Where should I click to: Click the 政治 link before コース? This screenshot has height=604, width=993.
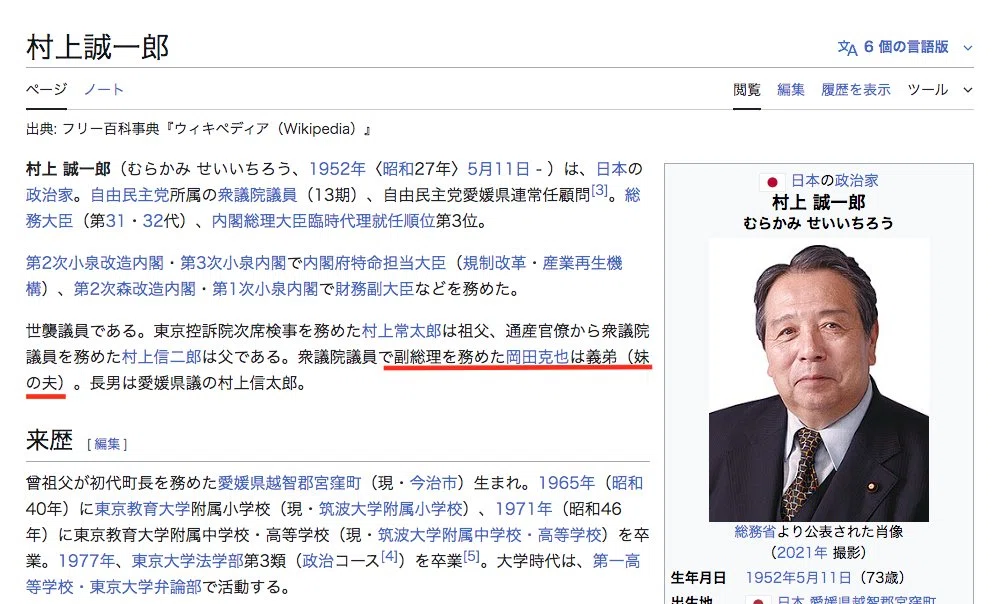(318, 561)
